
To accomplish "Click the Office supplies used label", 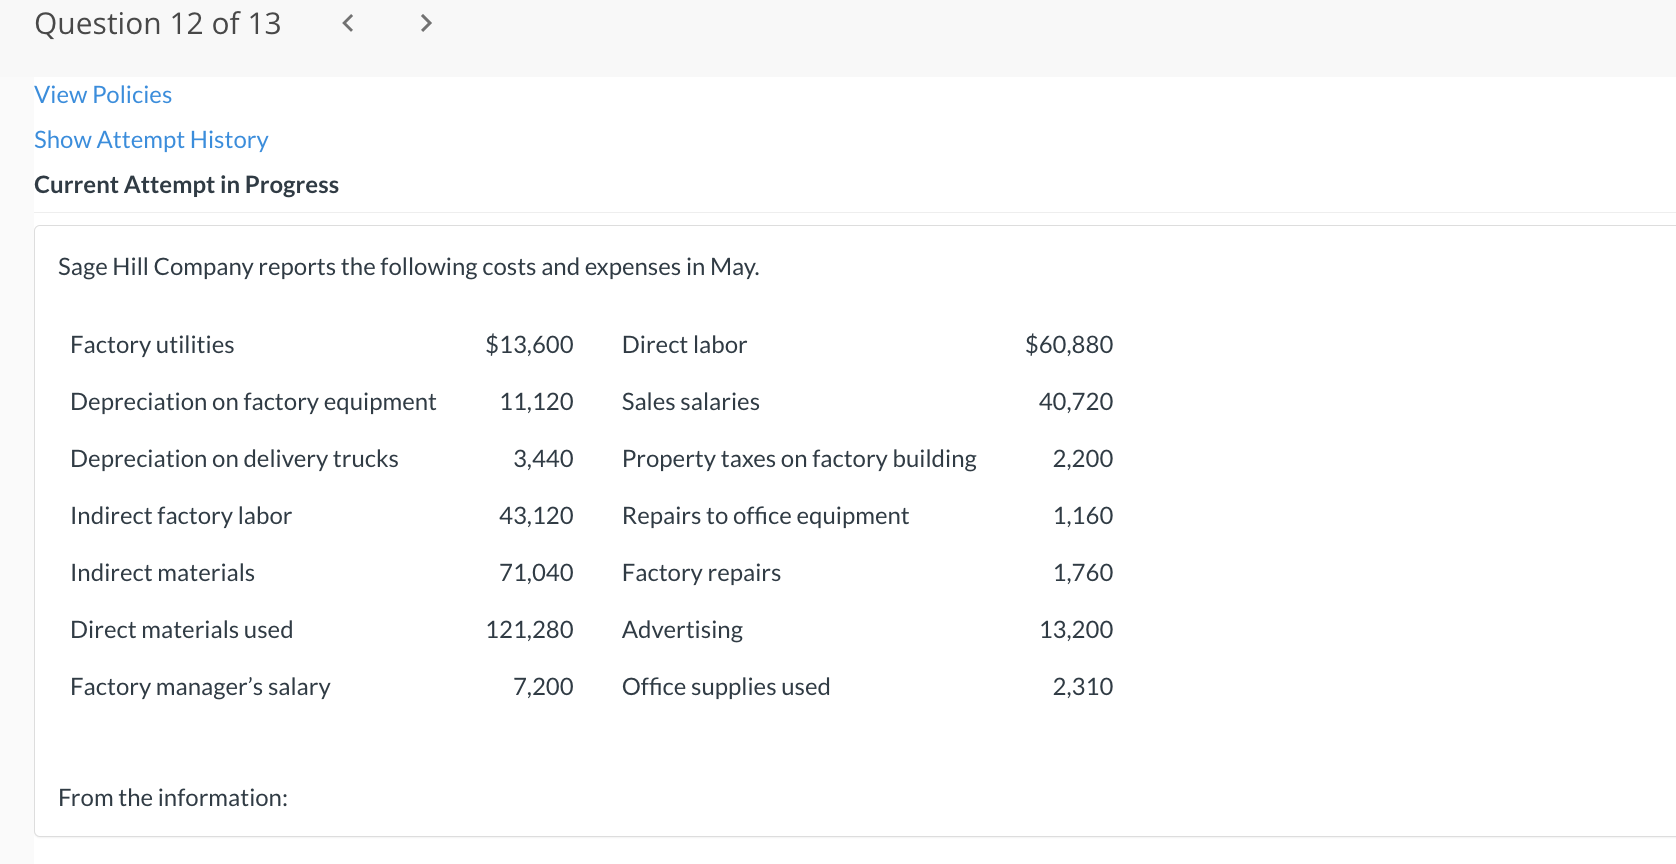I will [725, 687].
